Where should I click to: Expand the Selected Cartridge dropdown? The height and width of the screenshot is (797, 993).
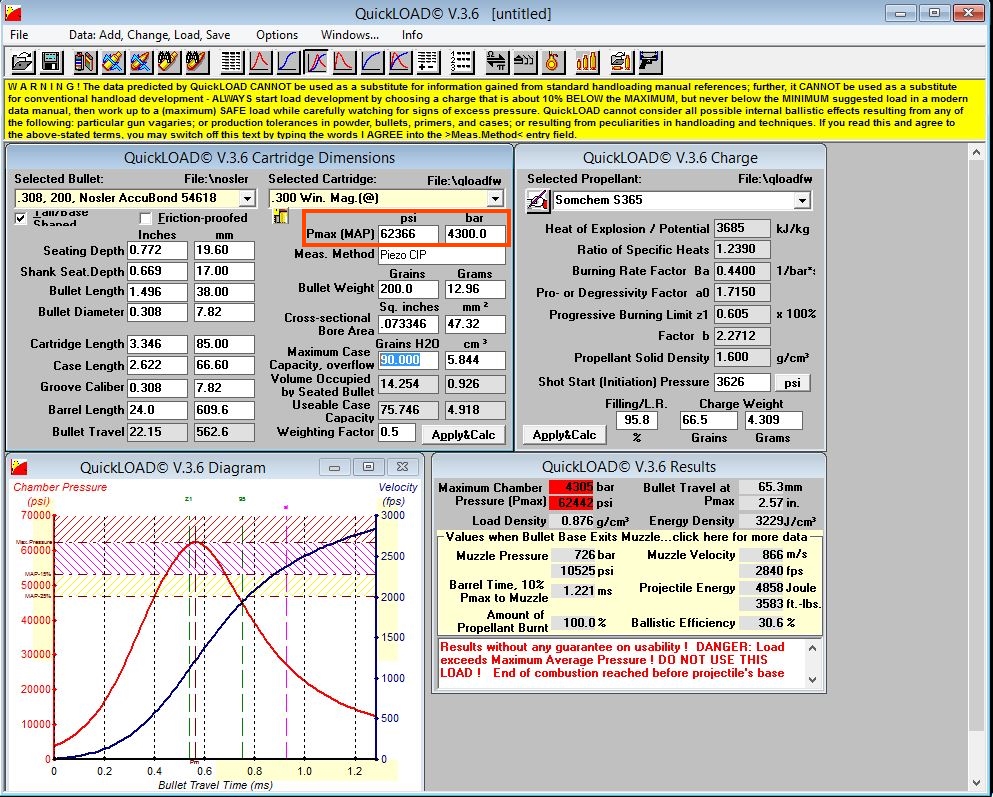point(497,198)
